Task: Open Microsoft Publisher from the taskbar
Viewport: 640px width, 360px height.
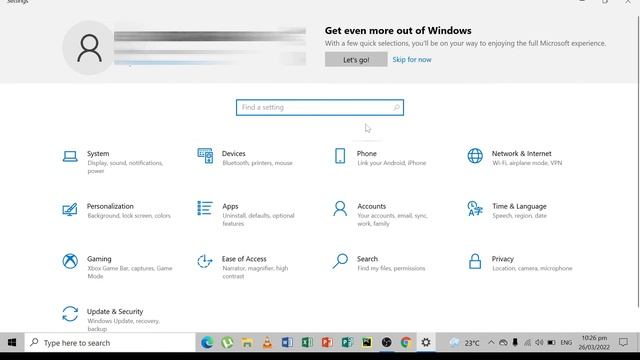Action: click(x=347, y=342)
